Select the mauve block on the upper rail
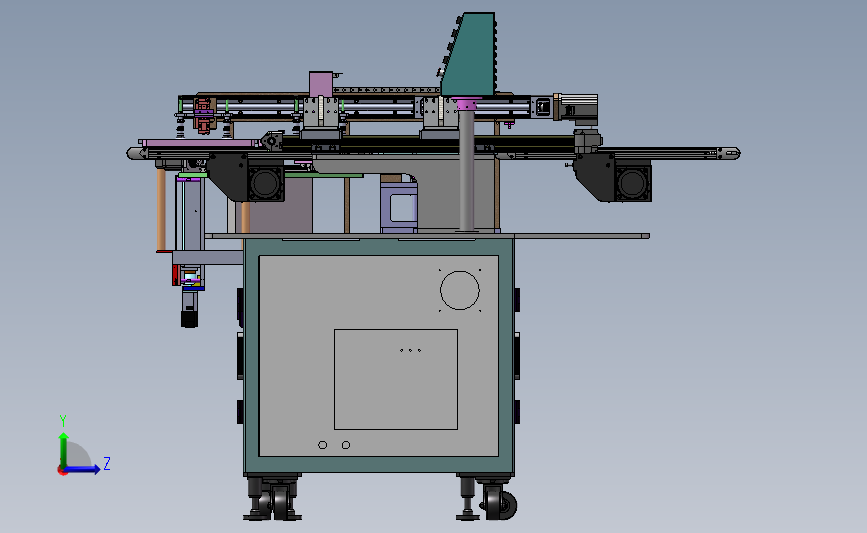The height and width of the screenshot is (533, 867). [321, 84]
